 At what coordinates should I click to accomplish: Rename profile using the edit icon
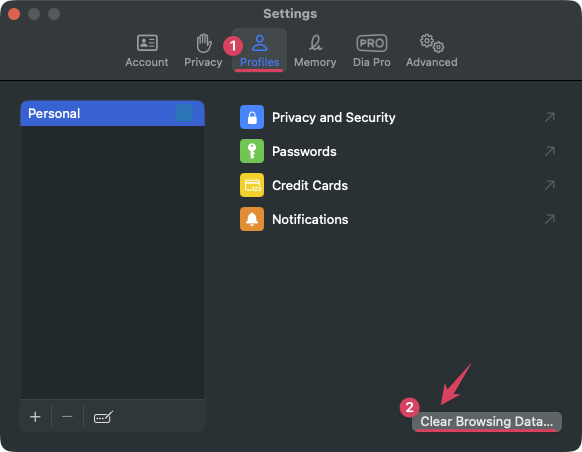pos(103,417)
